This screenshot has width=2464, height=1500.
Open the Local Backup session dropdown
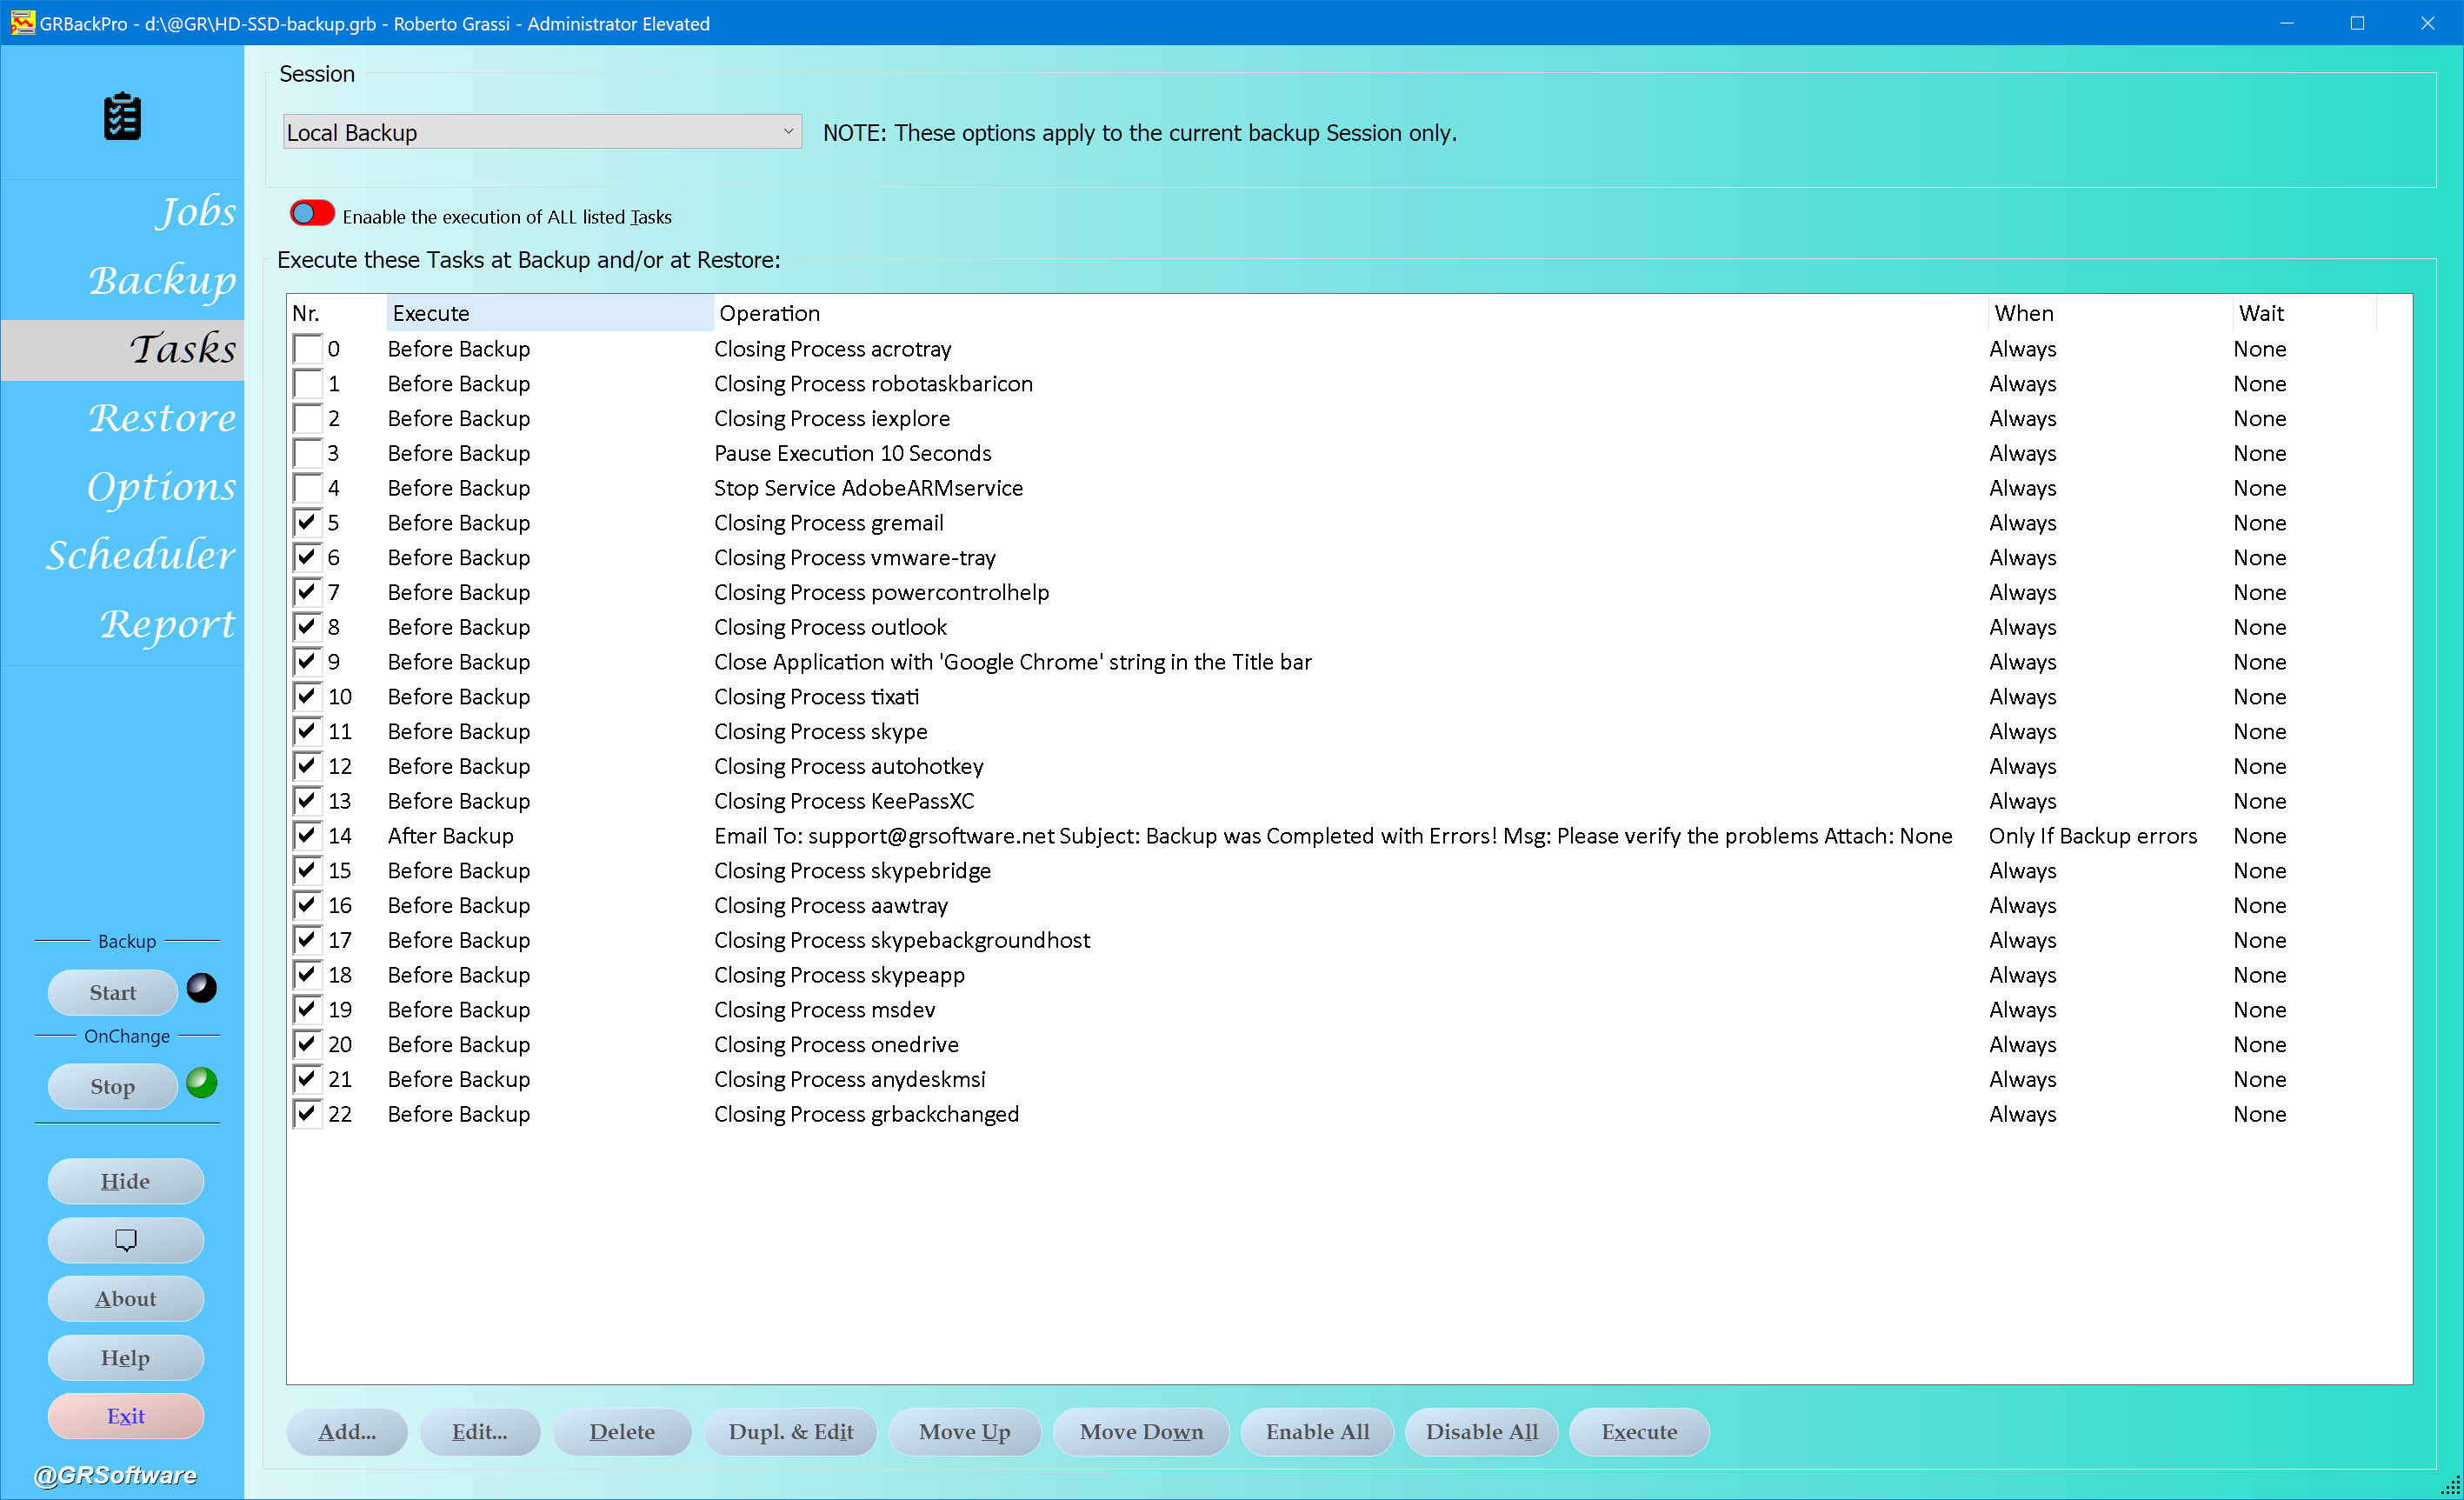(541, 132)
